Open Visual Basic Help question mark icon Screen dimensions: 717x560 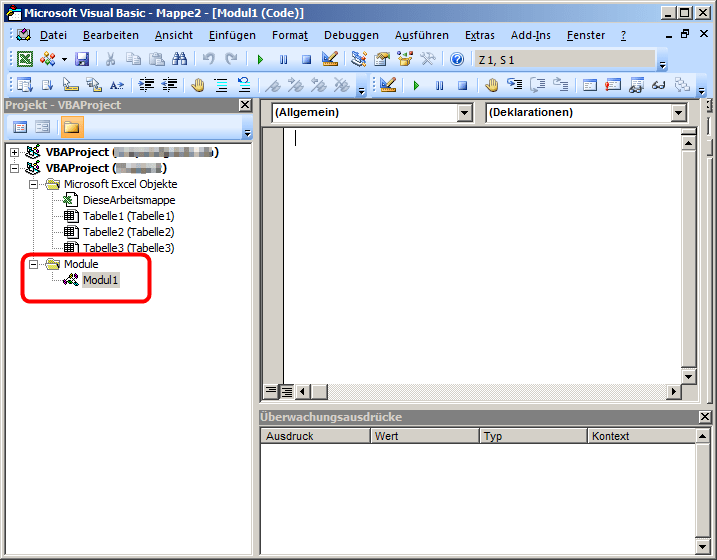[457, 59]
